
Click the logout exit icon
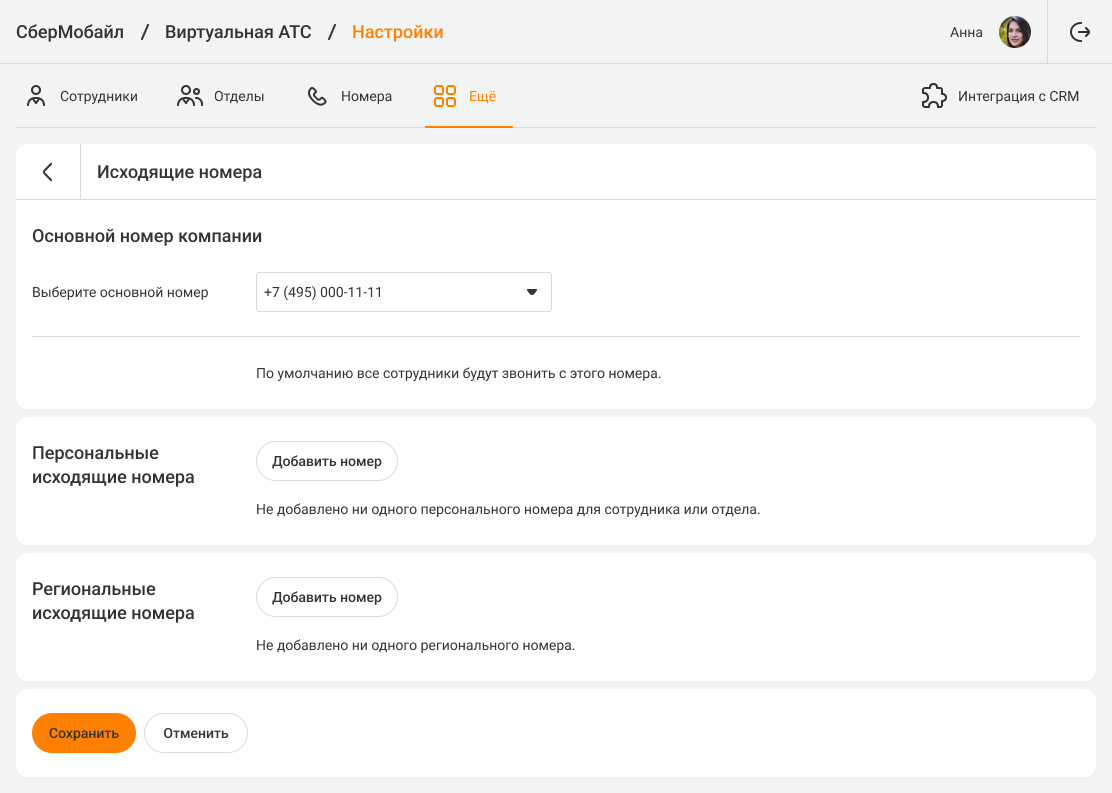click(x=1080, y=32)
